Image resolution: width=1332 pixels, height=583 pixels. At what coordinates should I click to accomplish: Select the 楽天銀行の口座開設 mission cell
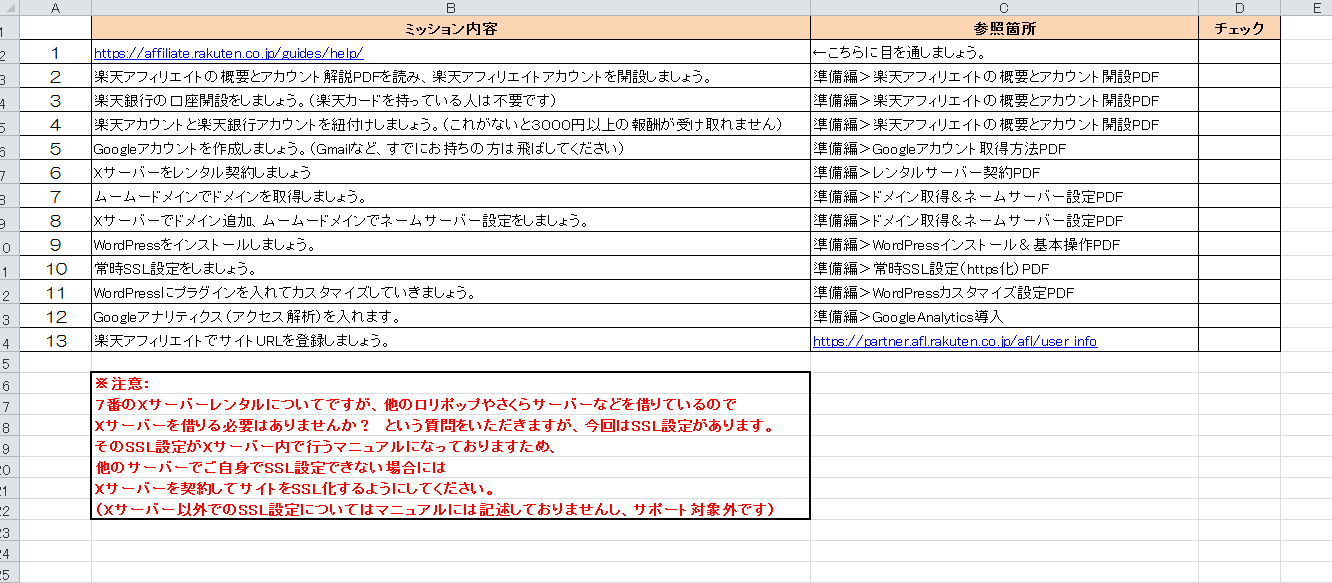(x=450, y=101)
